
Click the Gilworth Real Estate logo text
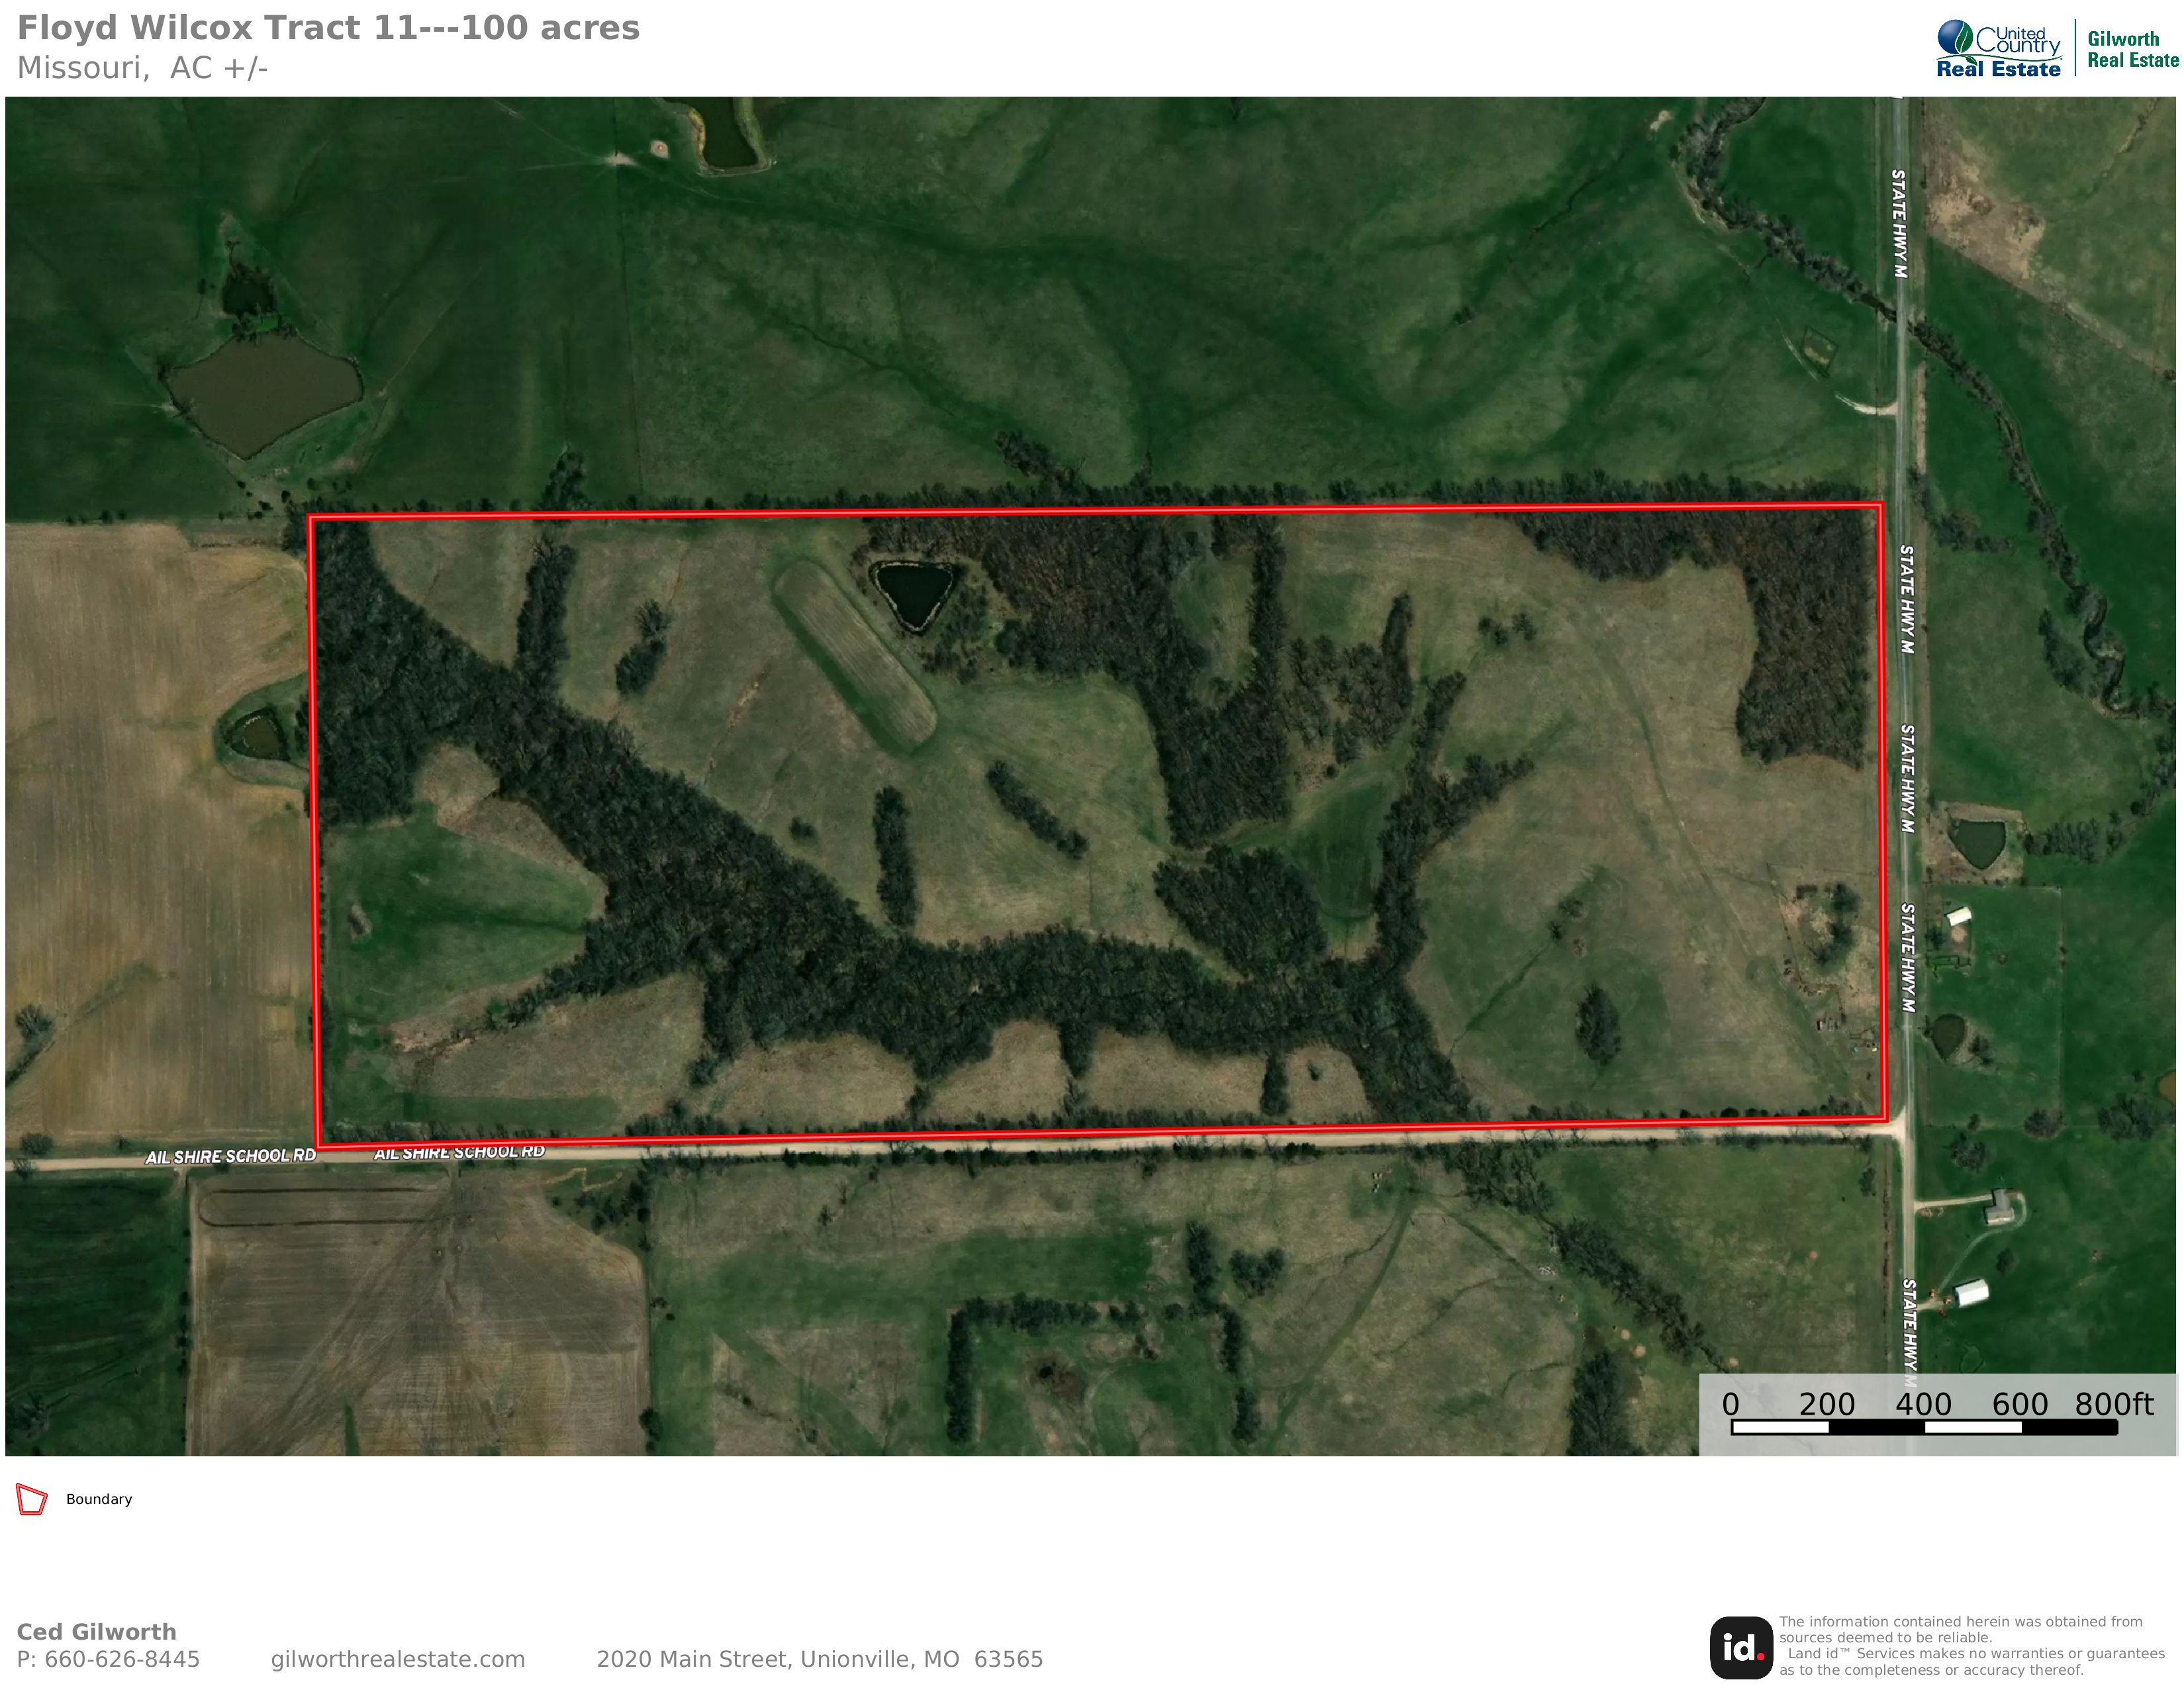pyautogui.click(x=2132, y=49)
